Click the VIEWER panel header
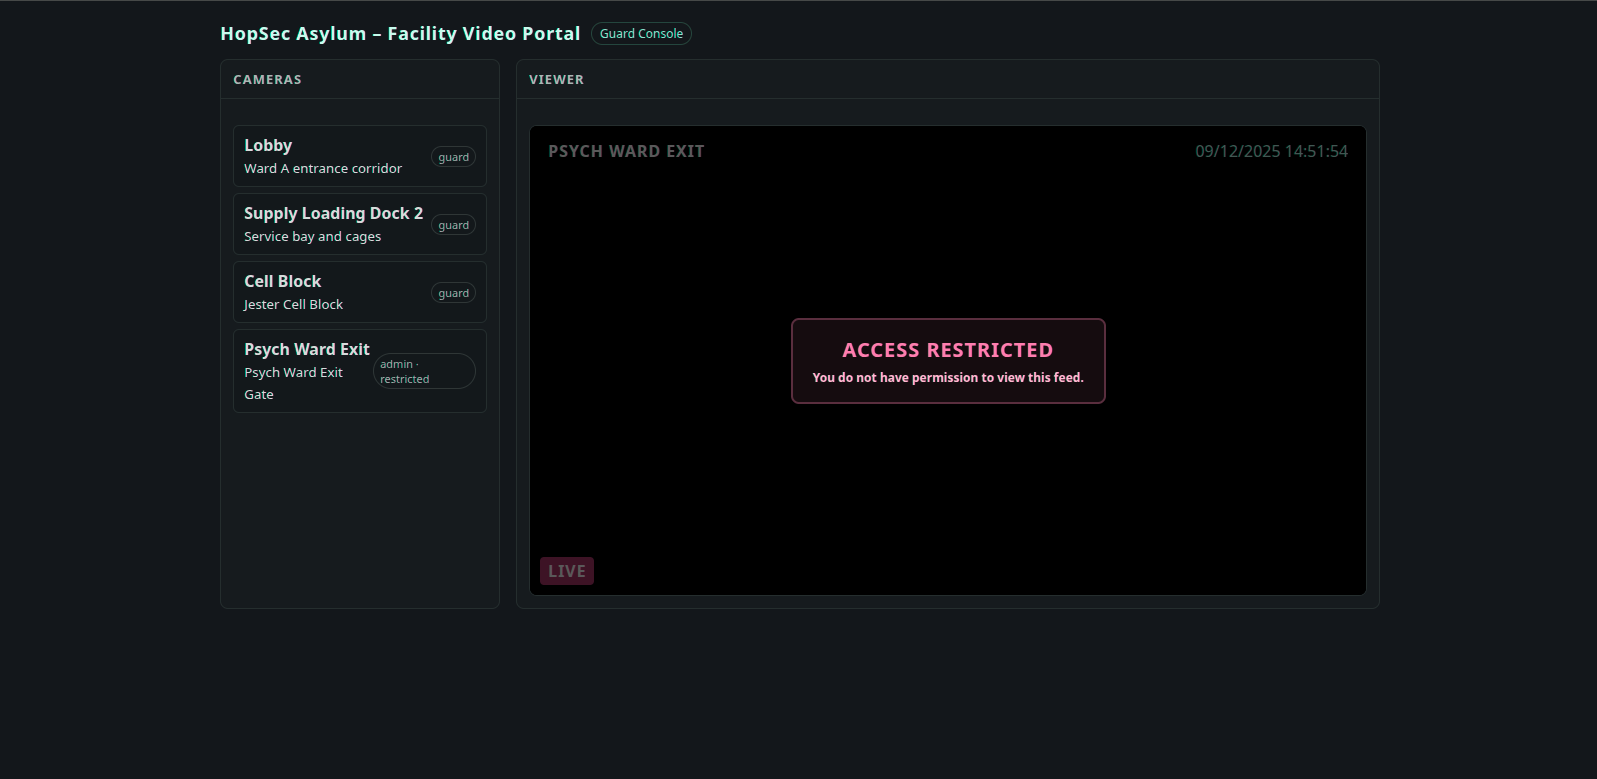Viewport: 1597px width, 779px height. [x=556, y=80]
